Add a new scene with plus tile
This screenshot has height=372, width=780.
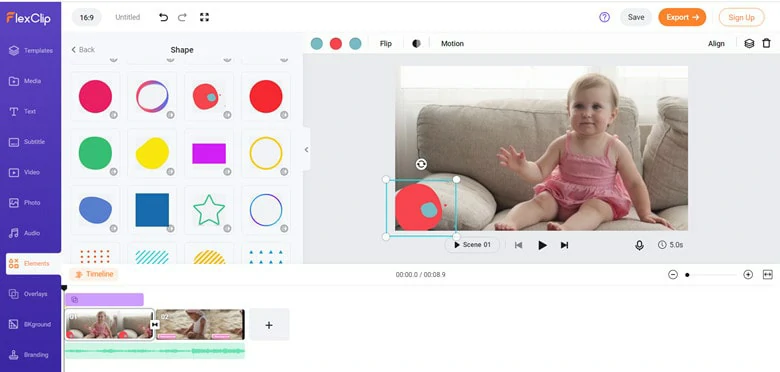[x=269, y=325]
